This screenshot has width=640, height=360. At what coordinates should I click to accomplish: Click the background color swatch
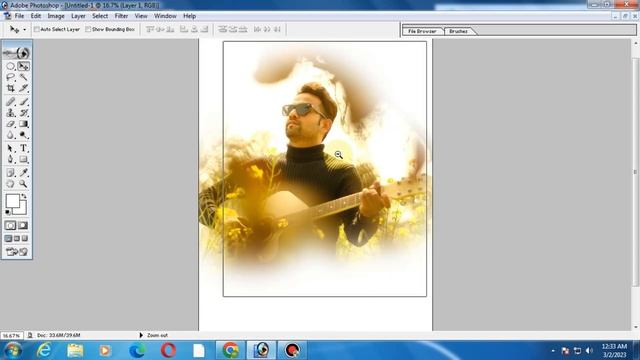click(x=22, y=209)
